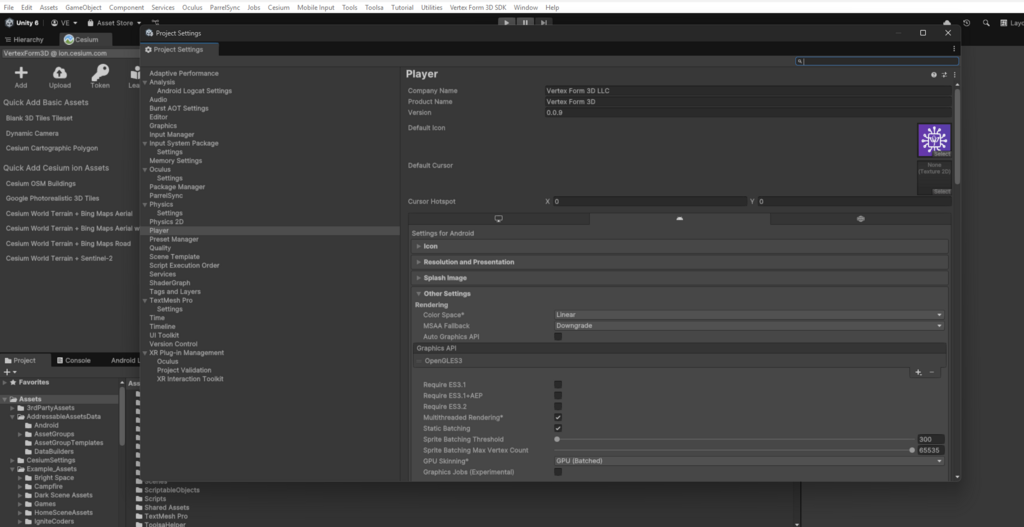Click the plus icon under Graphics API list
This screenshot has height=527, width=1024.
[918, 372]
